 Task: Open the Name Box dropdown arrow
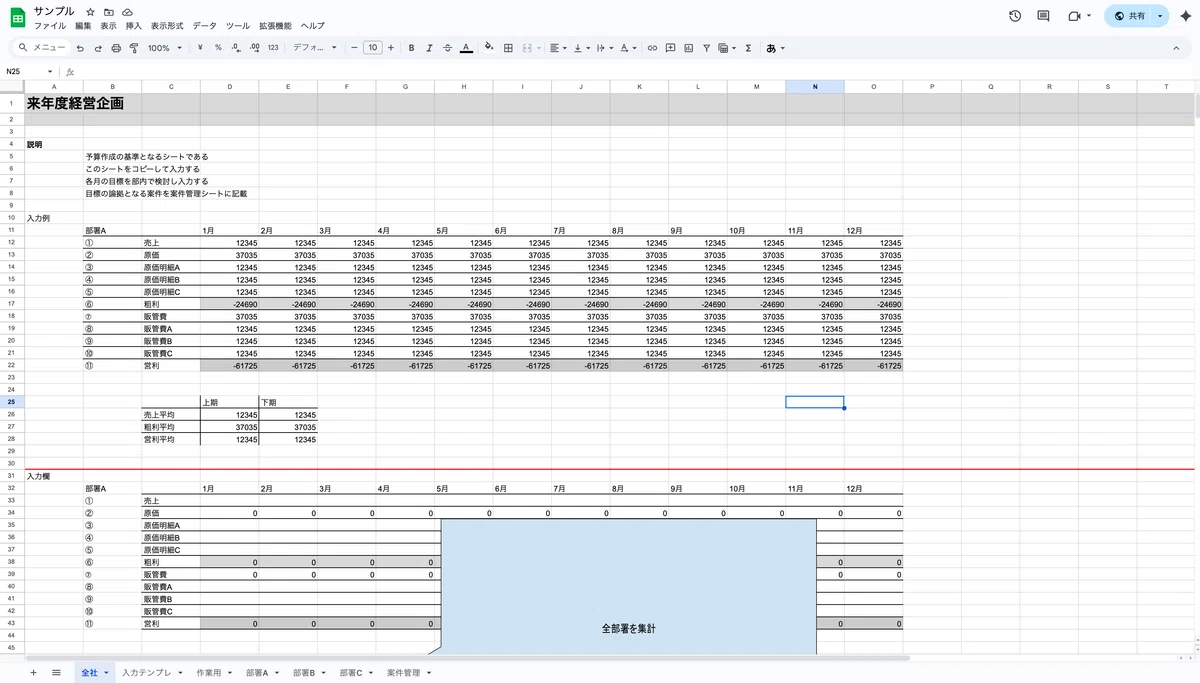pos(50,72)
